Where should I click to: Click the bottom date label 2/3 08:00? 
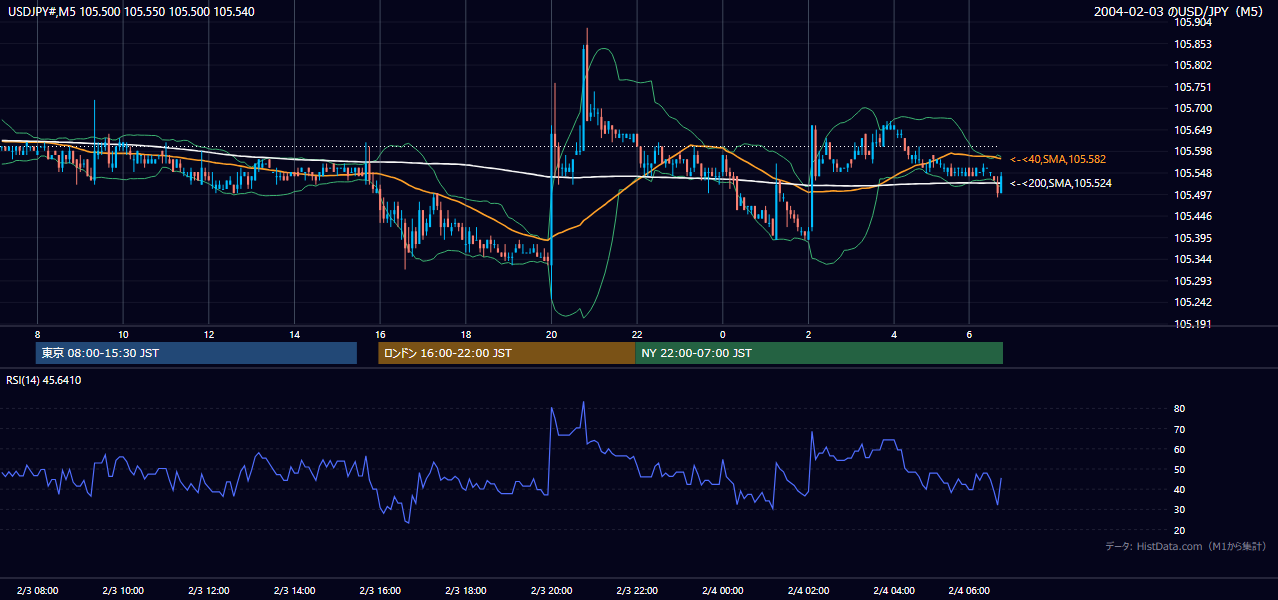pyautogui.click(x=37, y=590)
